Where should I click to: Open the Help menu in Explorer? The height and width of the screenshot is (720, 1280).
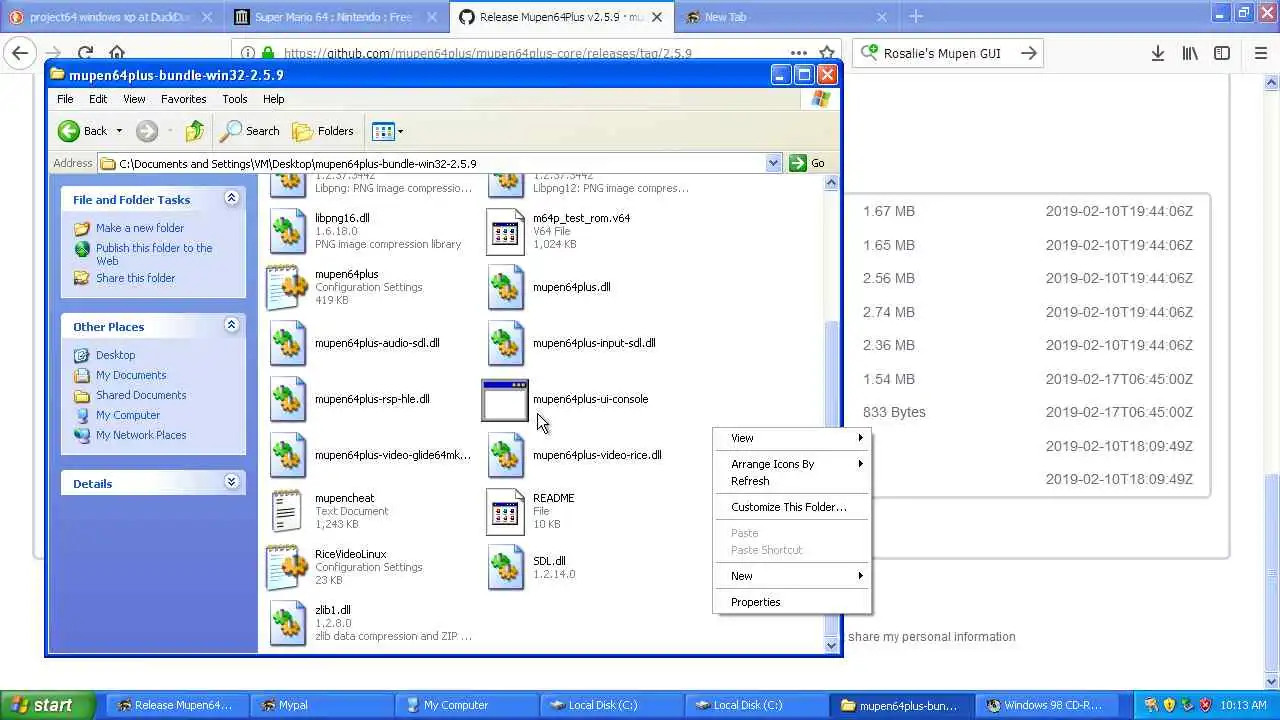(274, 99)
